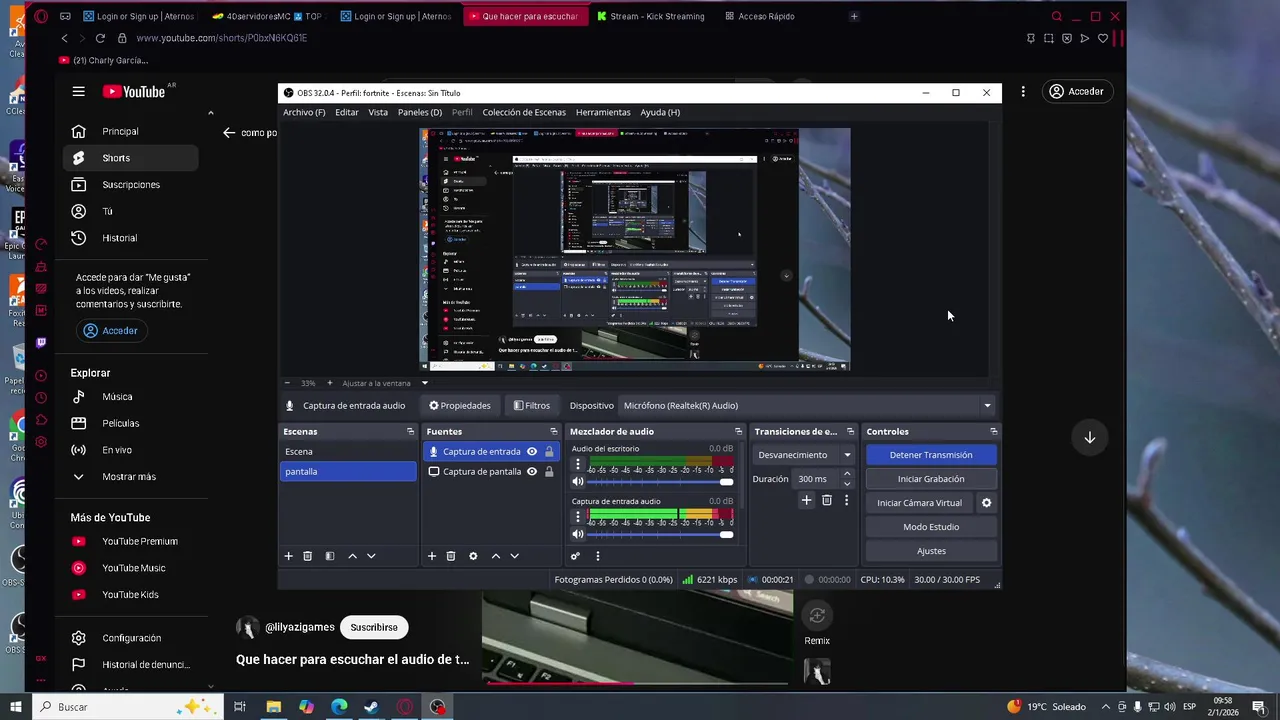This screenshot has width=1280, height=720.
Task: Reload the page in Opera GX toolbar
Action: coord(100,38)
